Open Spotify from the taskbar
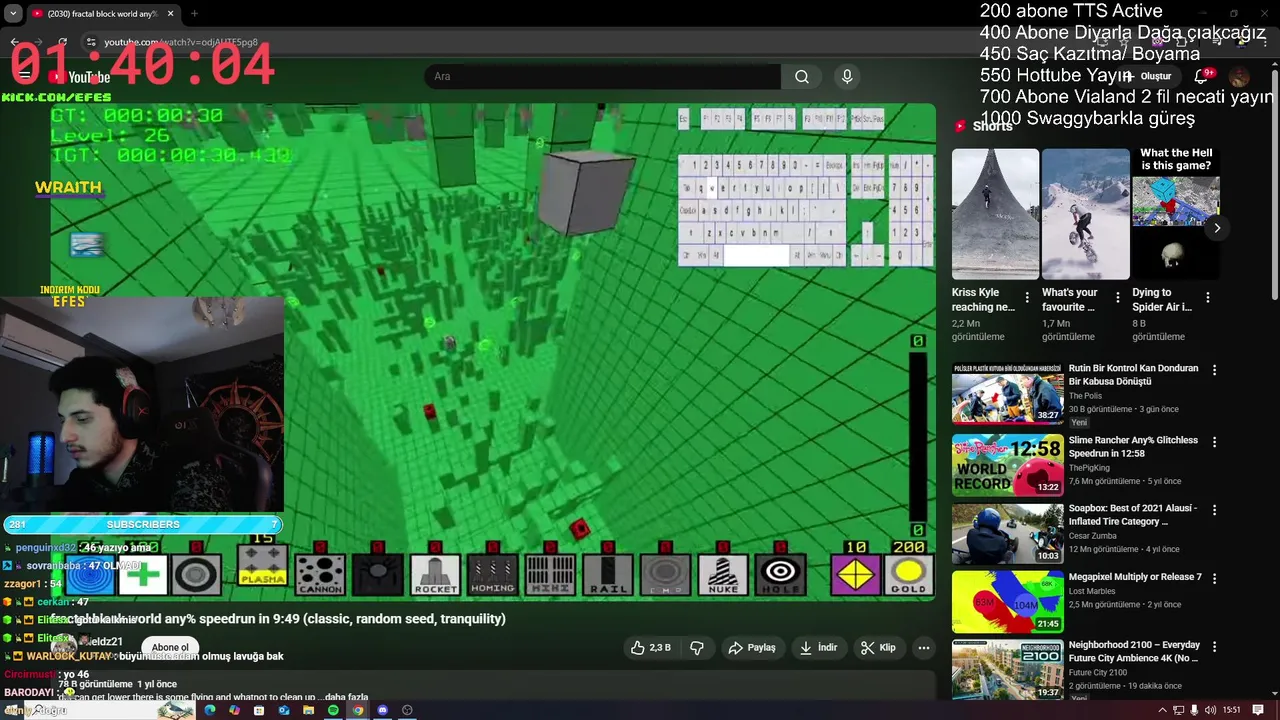 point(333,710)
